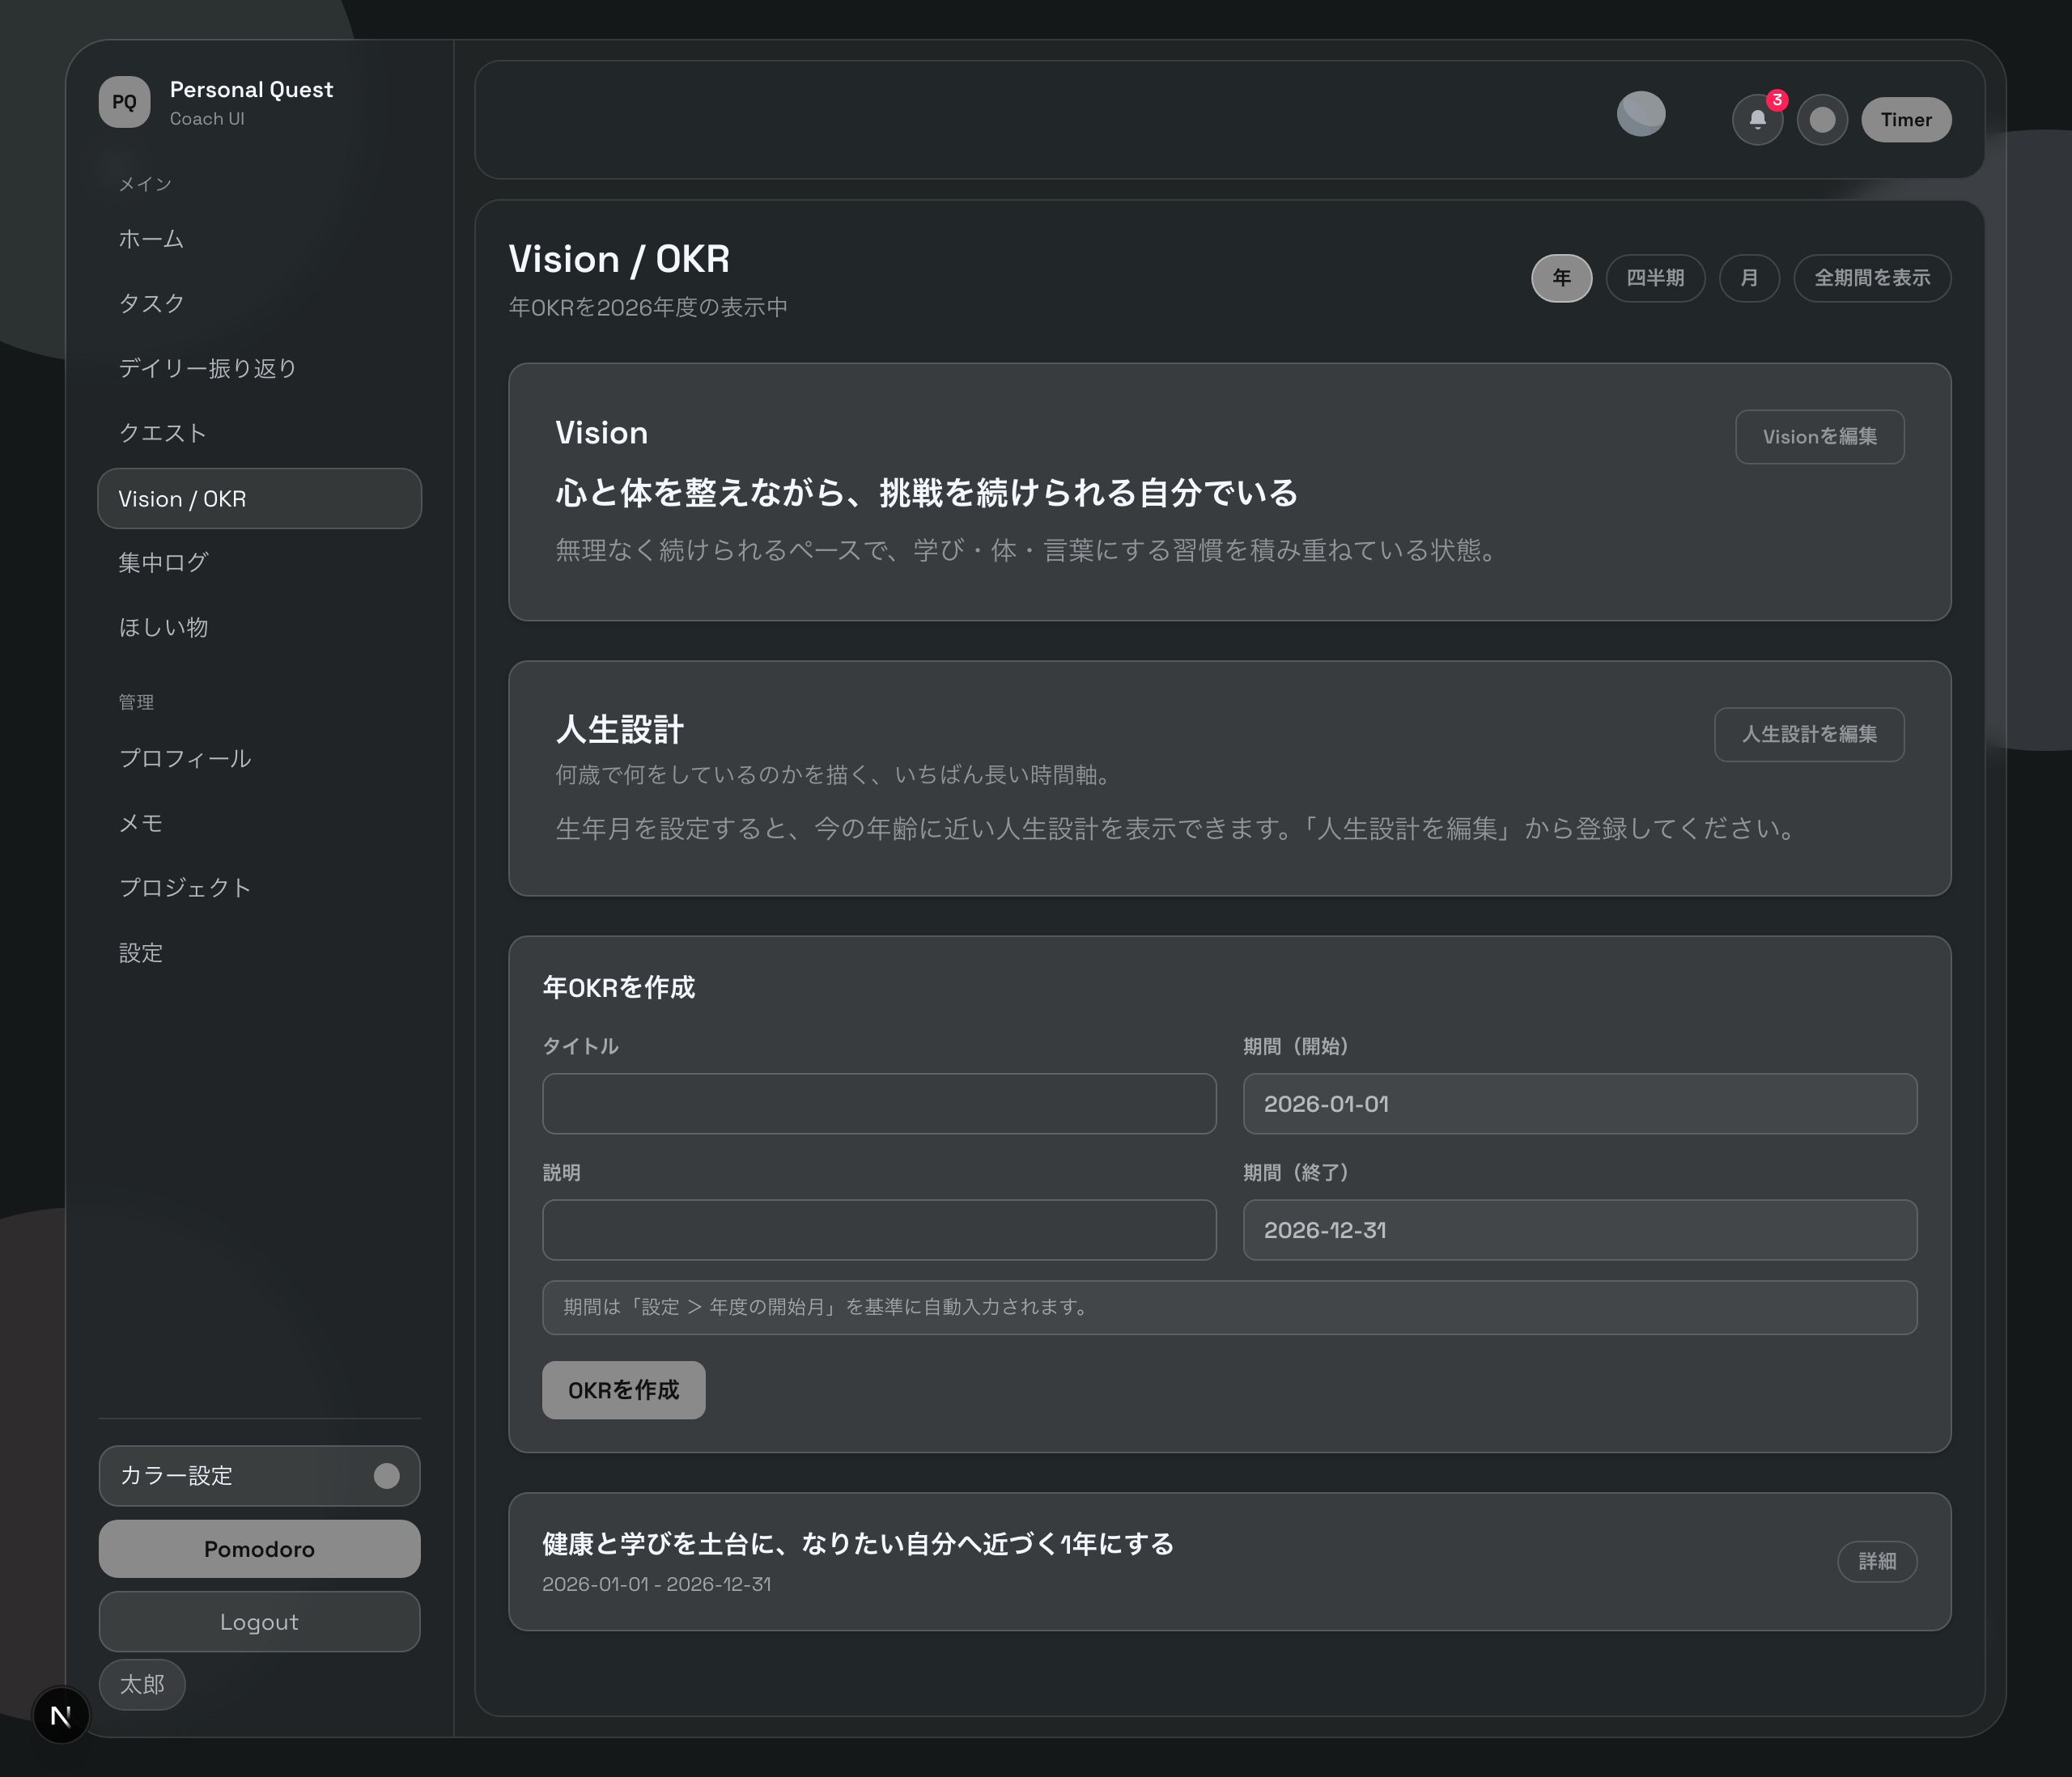Open the Next.js N dev indicator

[61, 1715]
